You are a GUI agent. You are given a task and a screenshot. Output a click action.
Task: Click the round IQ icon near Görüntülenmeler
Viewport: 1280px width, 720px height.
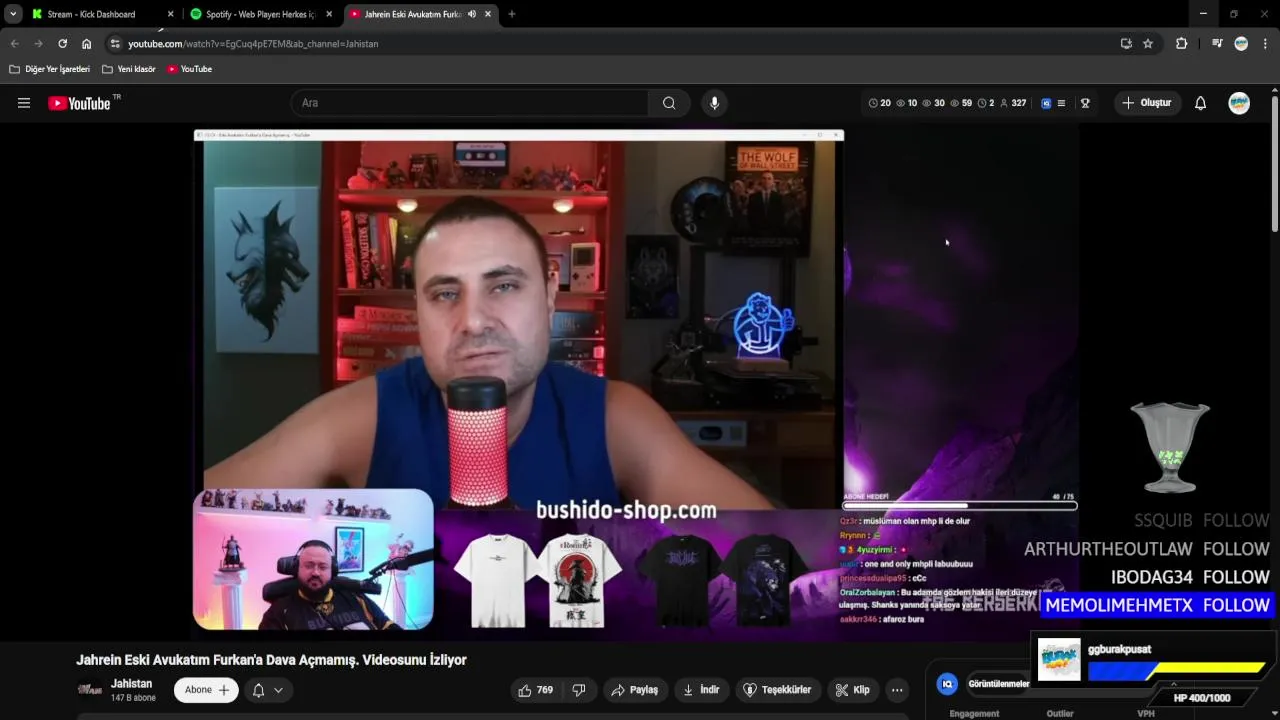click(947, 684)
